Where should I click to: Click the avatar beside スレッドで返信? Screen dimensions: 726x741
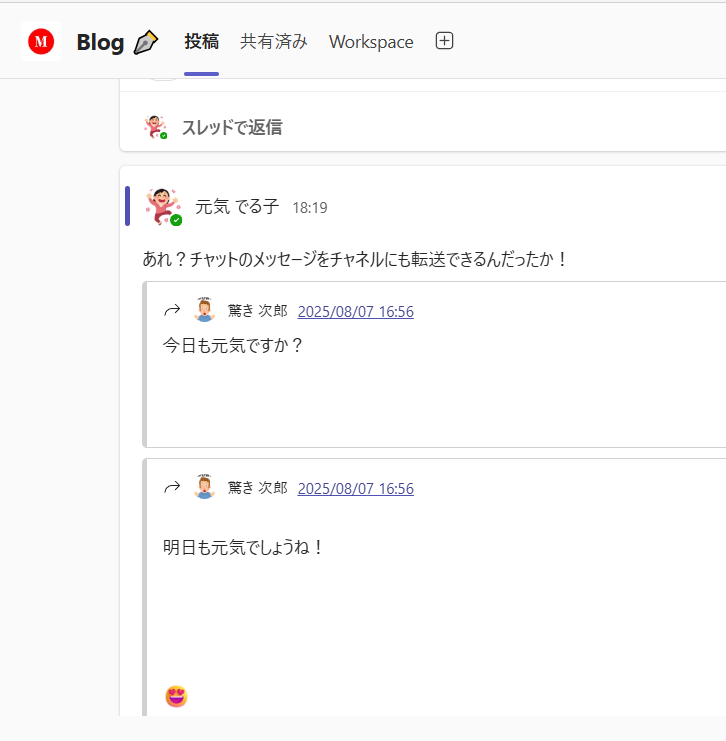tap(155, 127)
